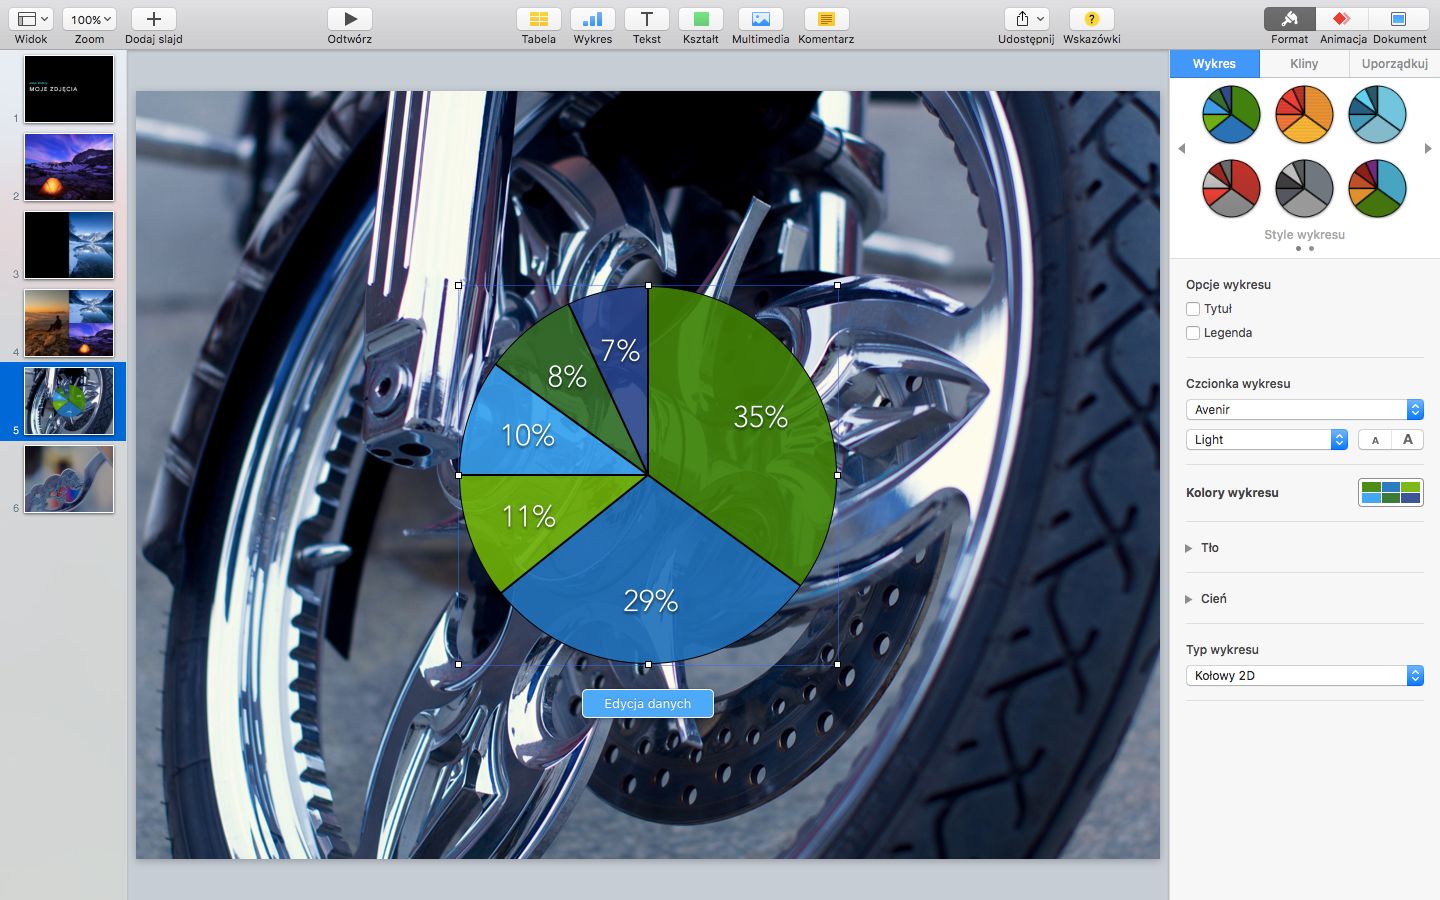Image resolution: width=1440 pixels, height=900 pixels.
Task: Apply the green-blue pie chart style
Action: pos(1231,114)
